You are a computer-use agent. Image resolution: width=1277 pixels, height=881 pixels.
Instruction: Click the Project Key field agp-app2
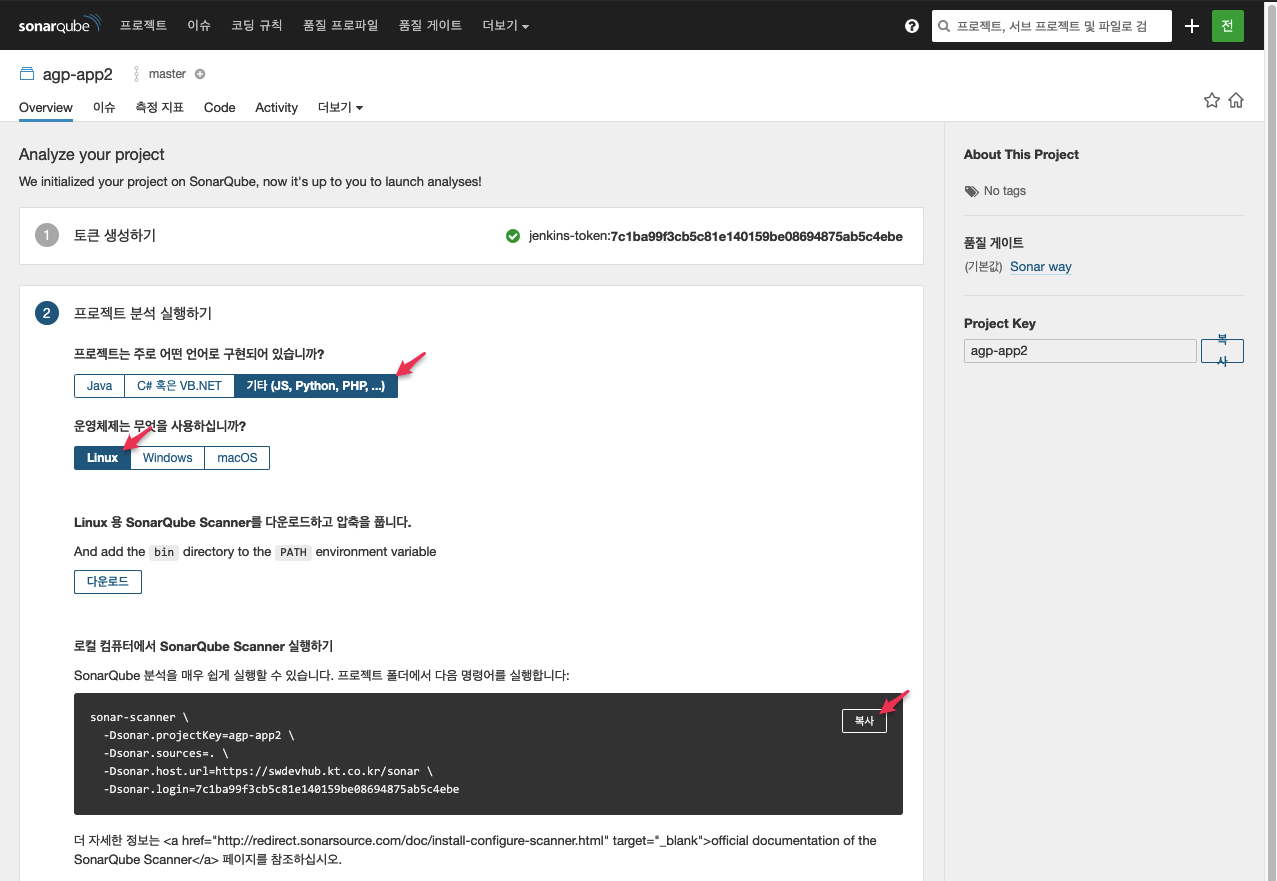tap(1080, 351)
